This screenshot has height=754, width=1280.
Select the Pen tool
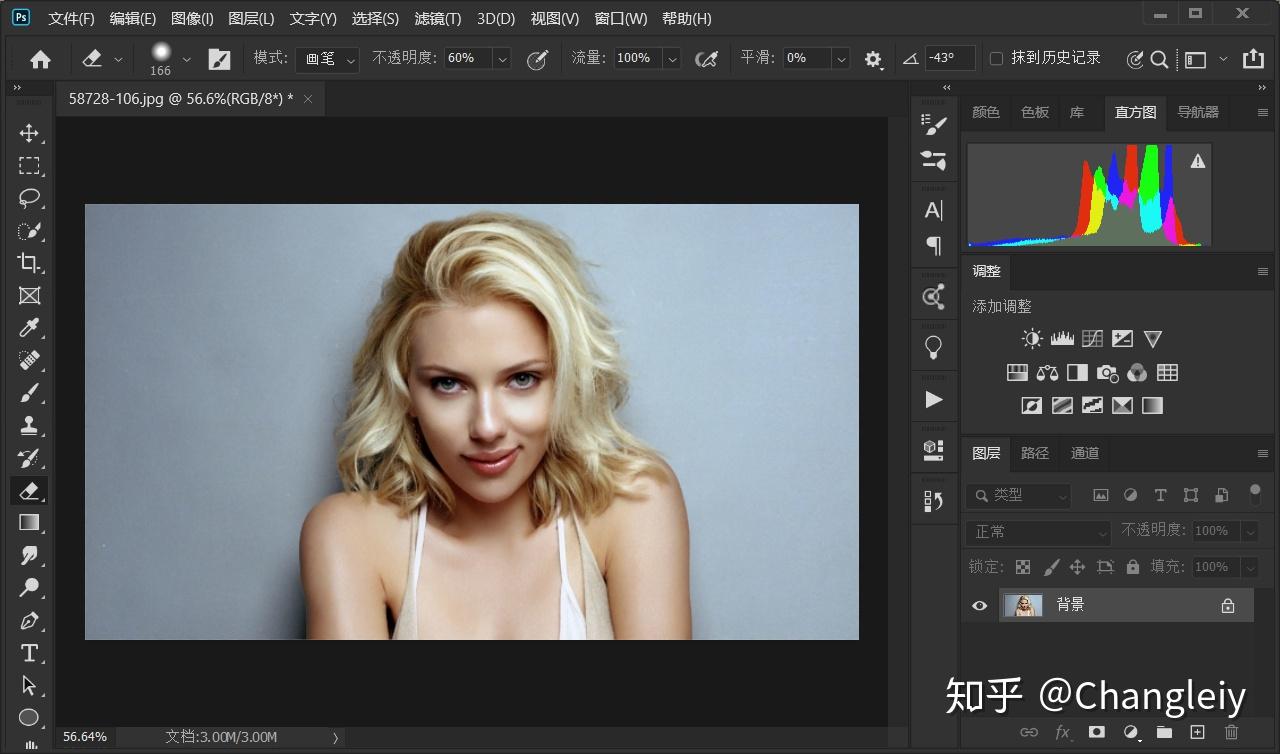pyautogui.click(x=29, y=620)
